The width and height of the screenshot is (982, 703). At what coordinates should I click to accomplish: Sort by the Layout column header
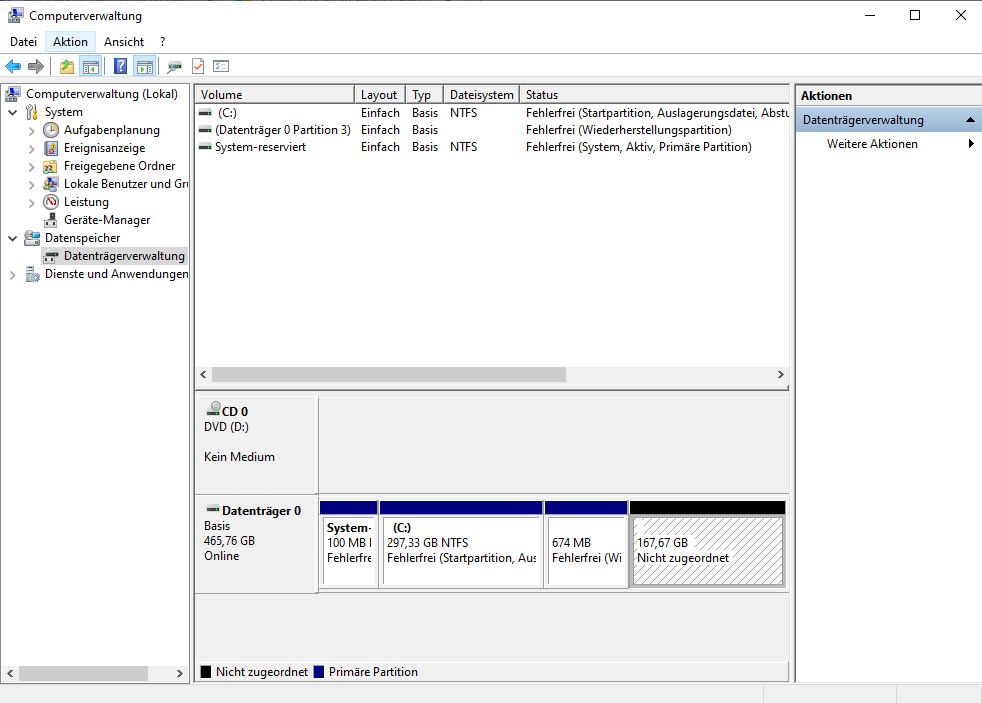point(380,95)
